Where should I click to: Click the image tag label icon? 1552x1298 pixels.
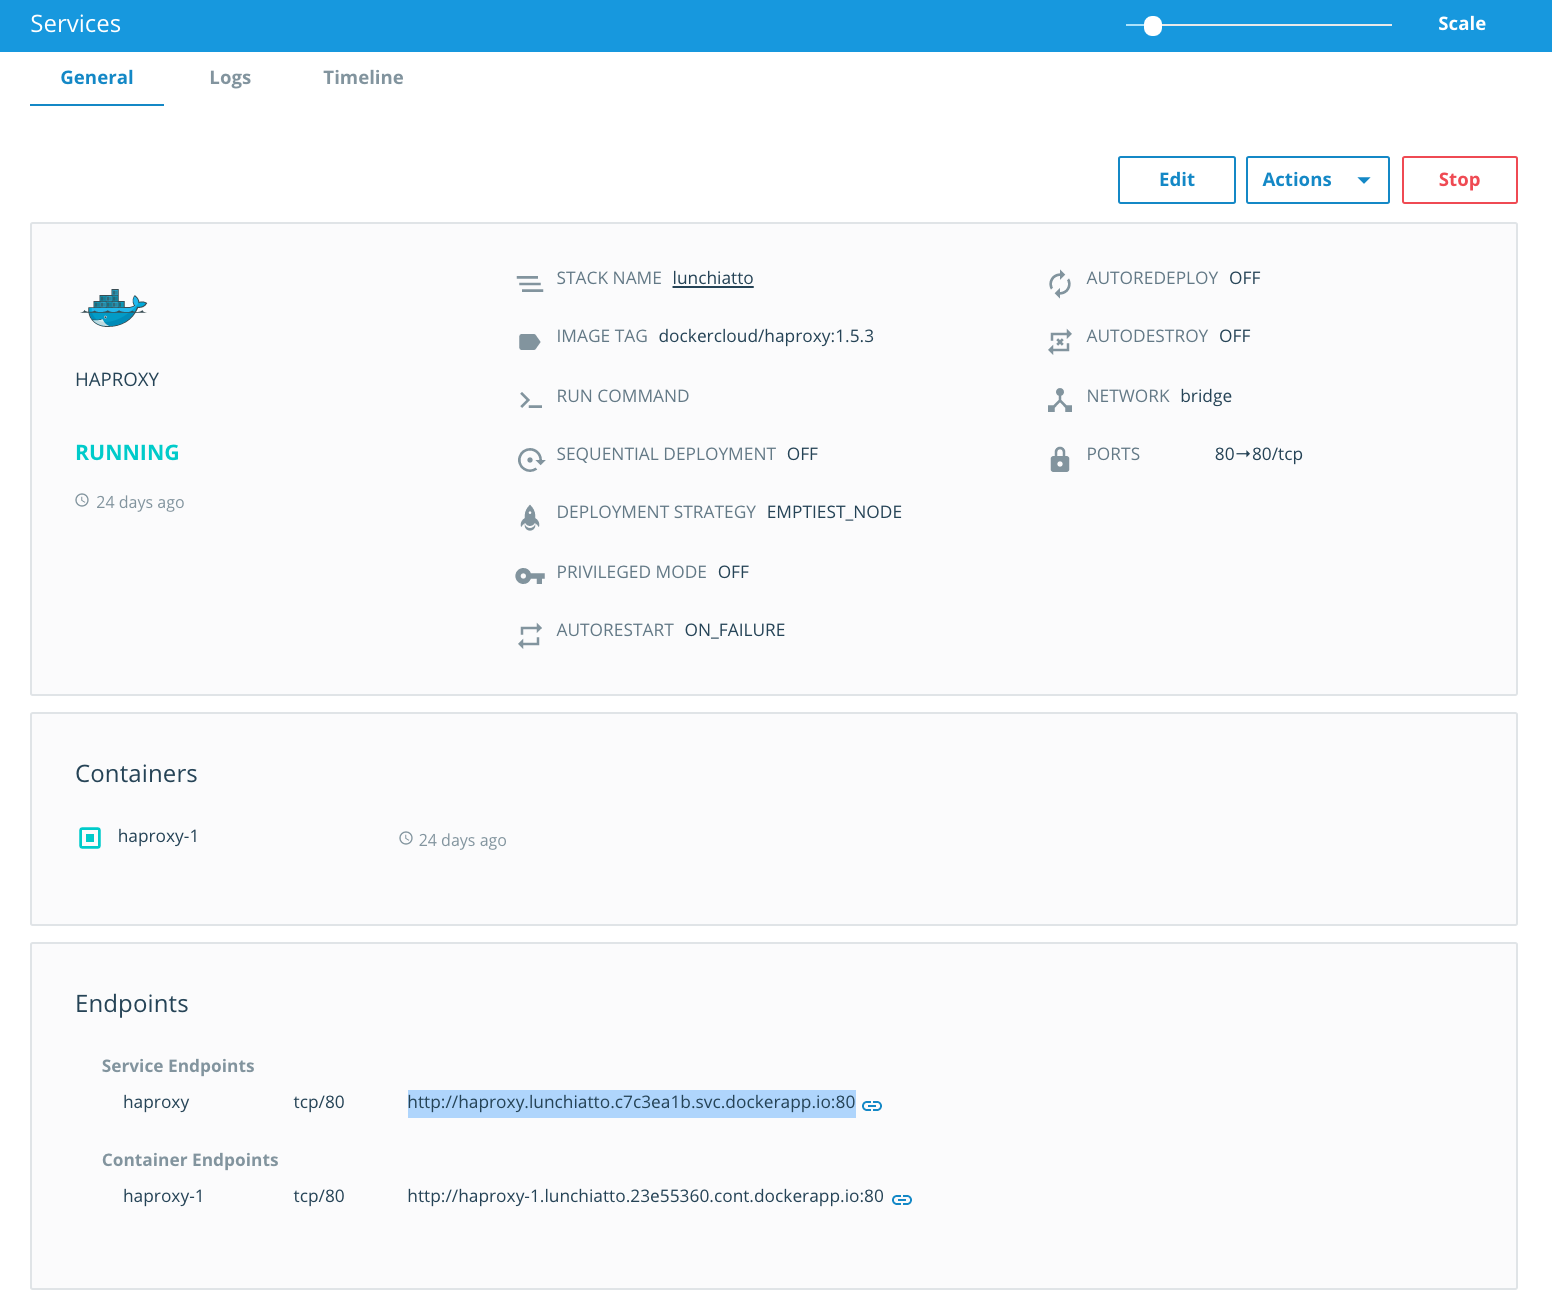[x=530, y=342]
